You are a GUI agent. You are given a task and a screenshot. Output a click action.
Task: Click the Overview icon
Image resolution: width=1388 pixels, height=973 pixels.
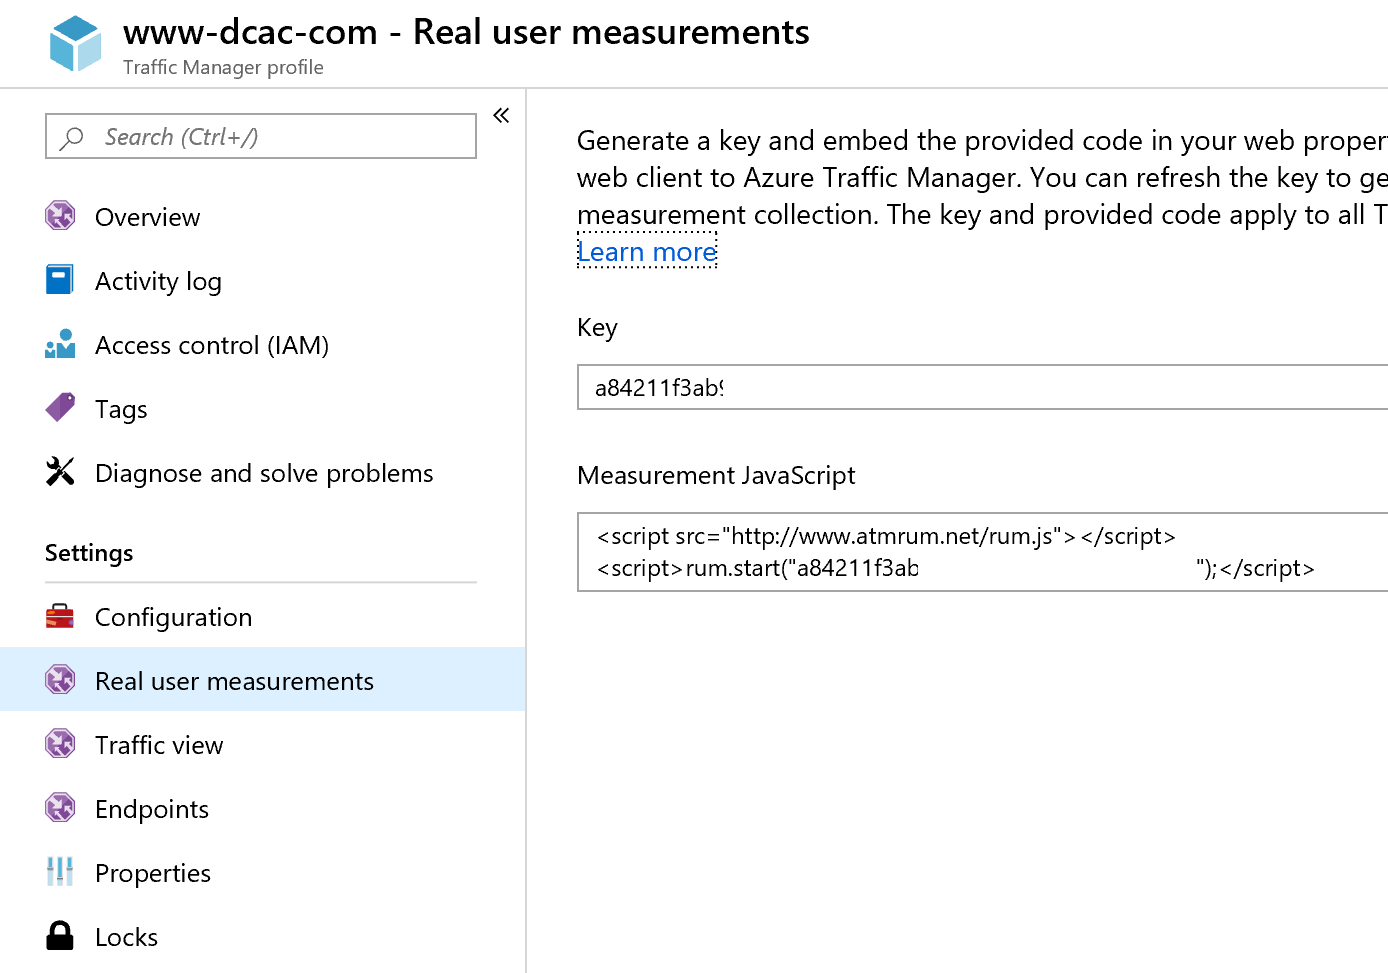click(x=60, y=216)
